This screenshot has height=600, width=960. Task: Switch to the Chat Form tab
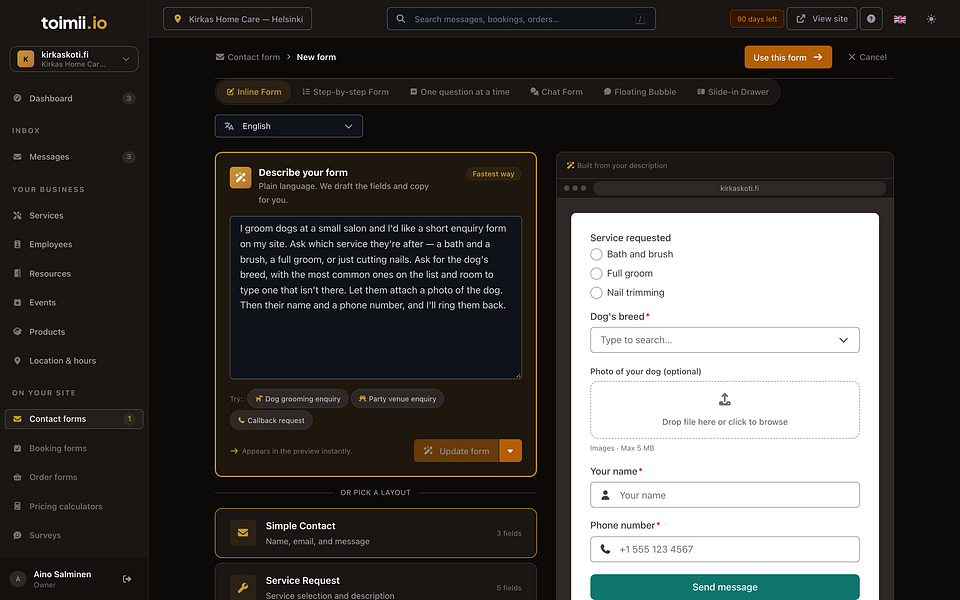[x=556, y=92]
